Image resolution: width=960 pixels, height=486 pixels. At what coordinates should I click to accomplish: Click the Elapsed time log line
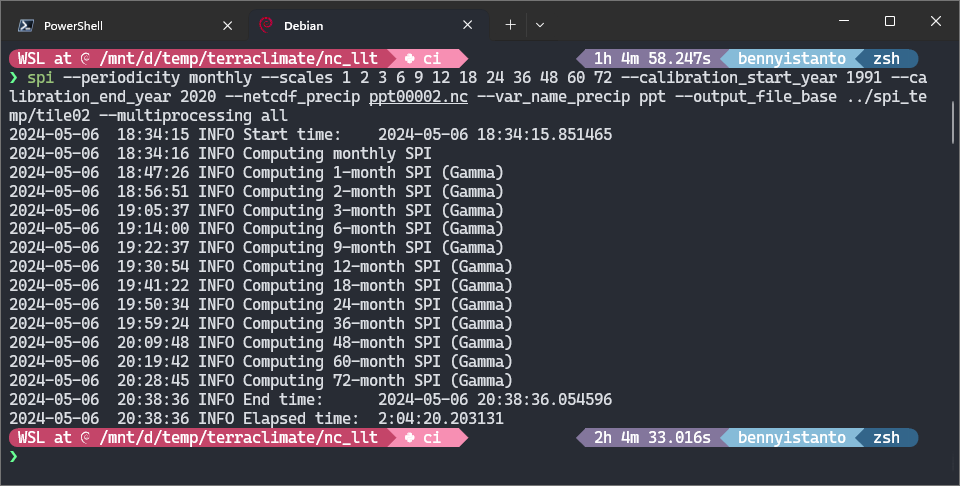tap(257, 419)
